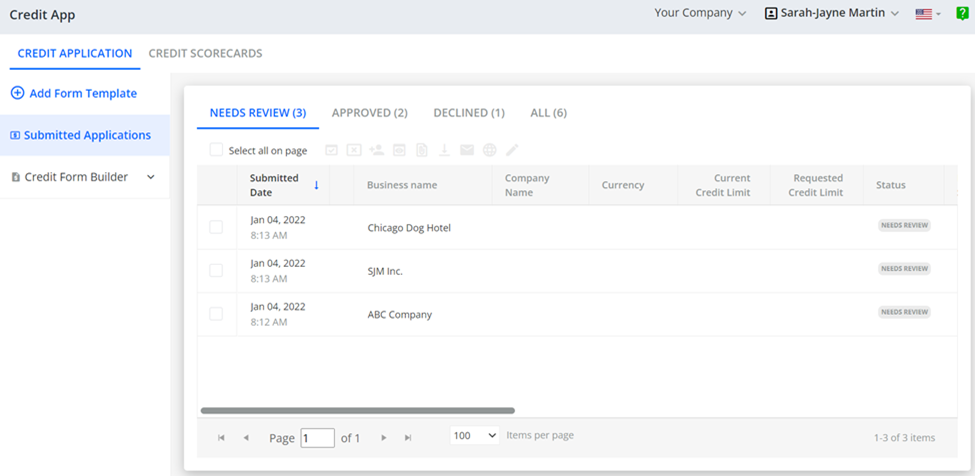
Task: Open the Your Company dropdown
Action: 700,13
